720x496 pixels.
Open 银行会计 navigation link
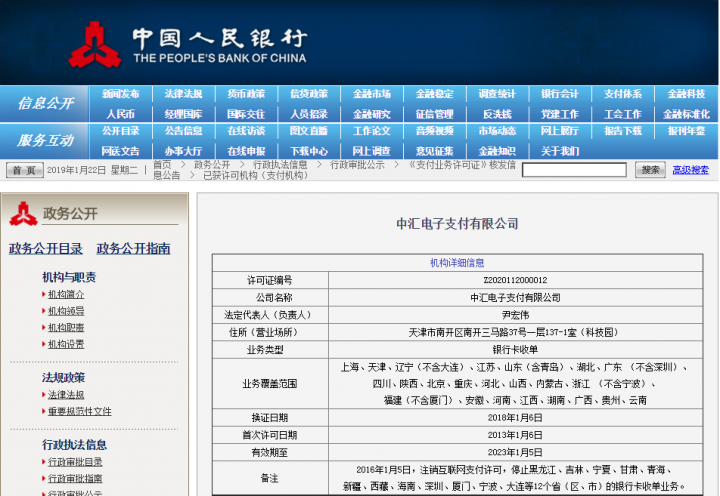[560, 94]
